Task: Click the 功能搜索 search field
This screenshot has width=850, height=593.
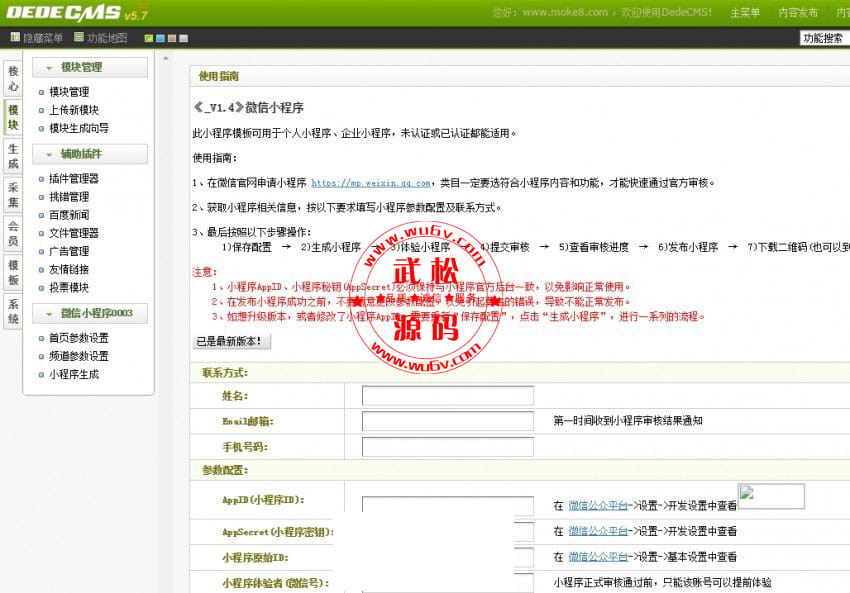Action: point(825,38)
